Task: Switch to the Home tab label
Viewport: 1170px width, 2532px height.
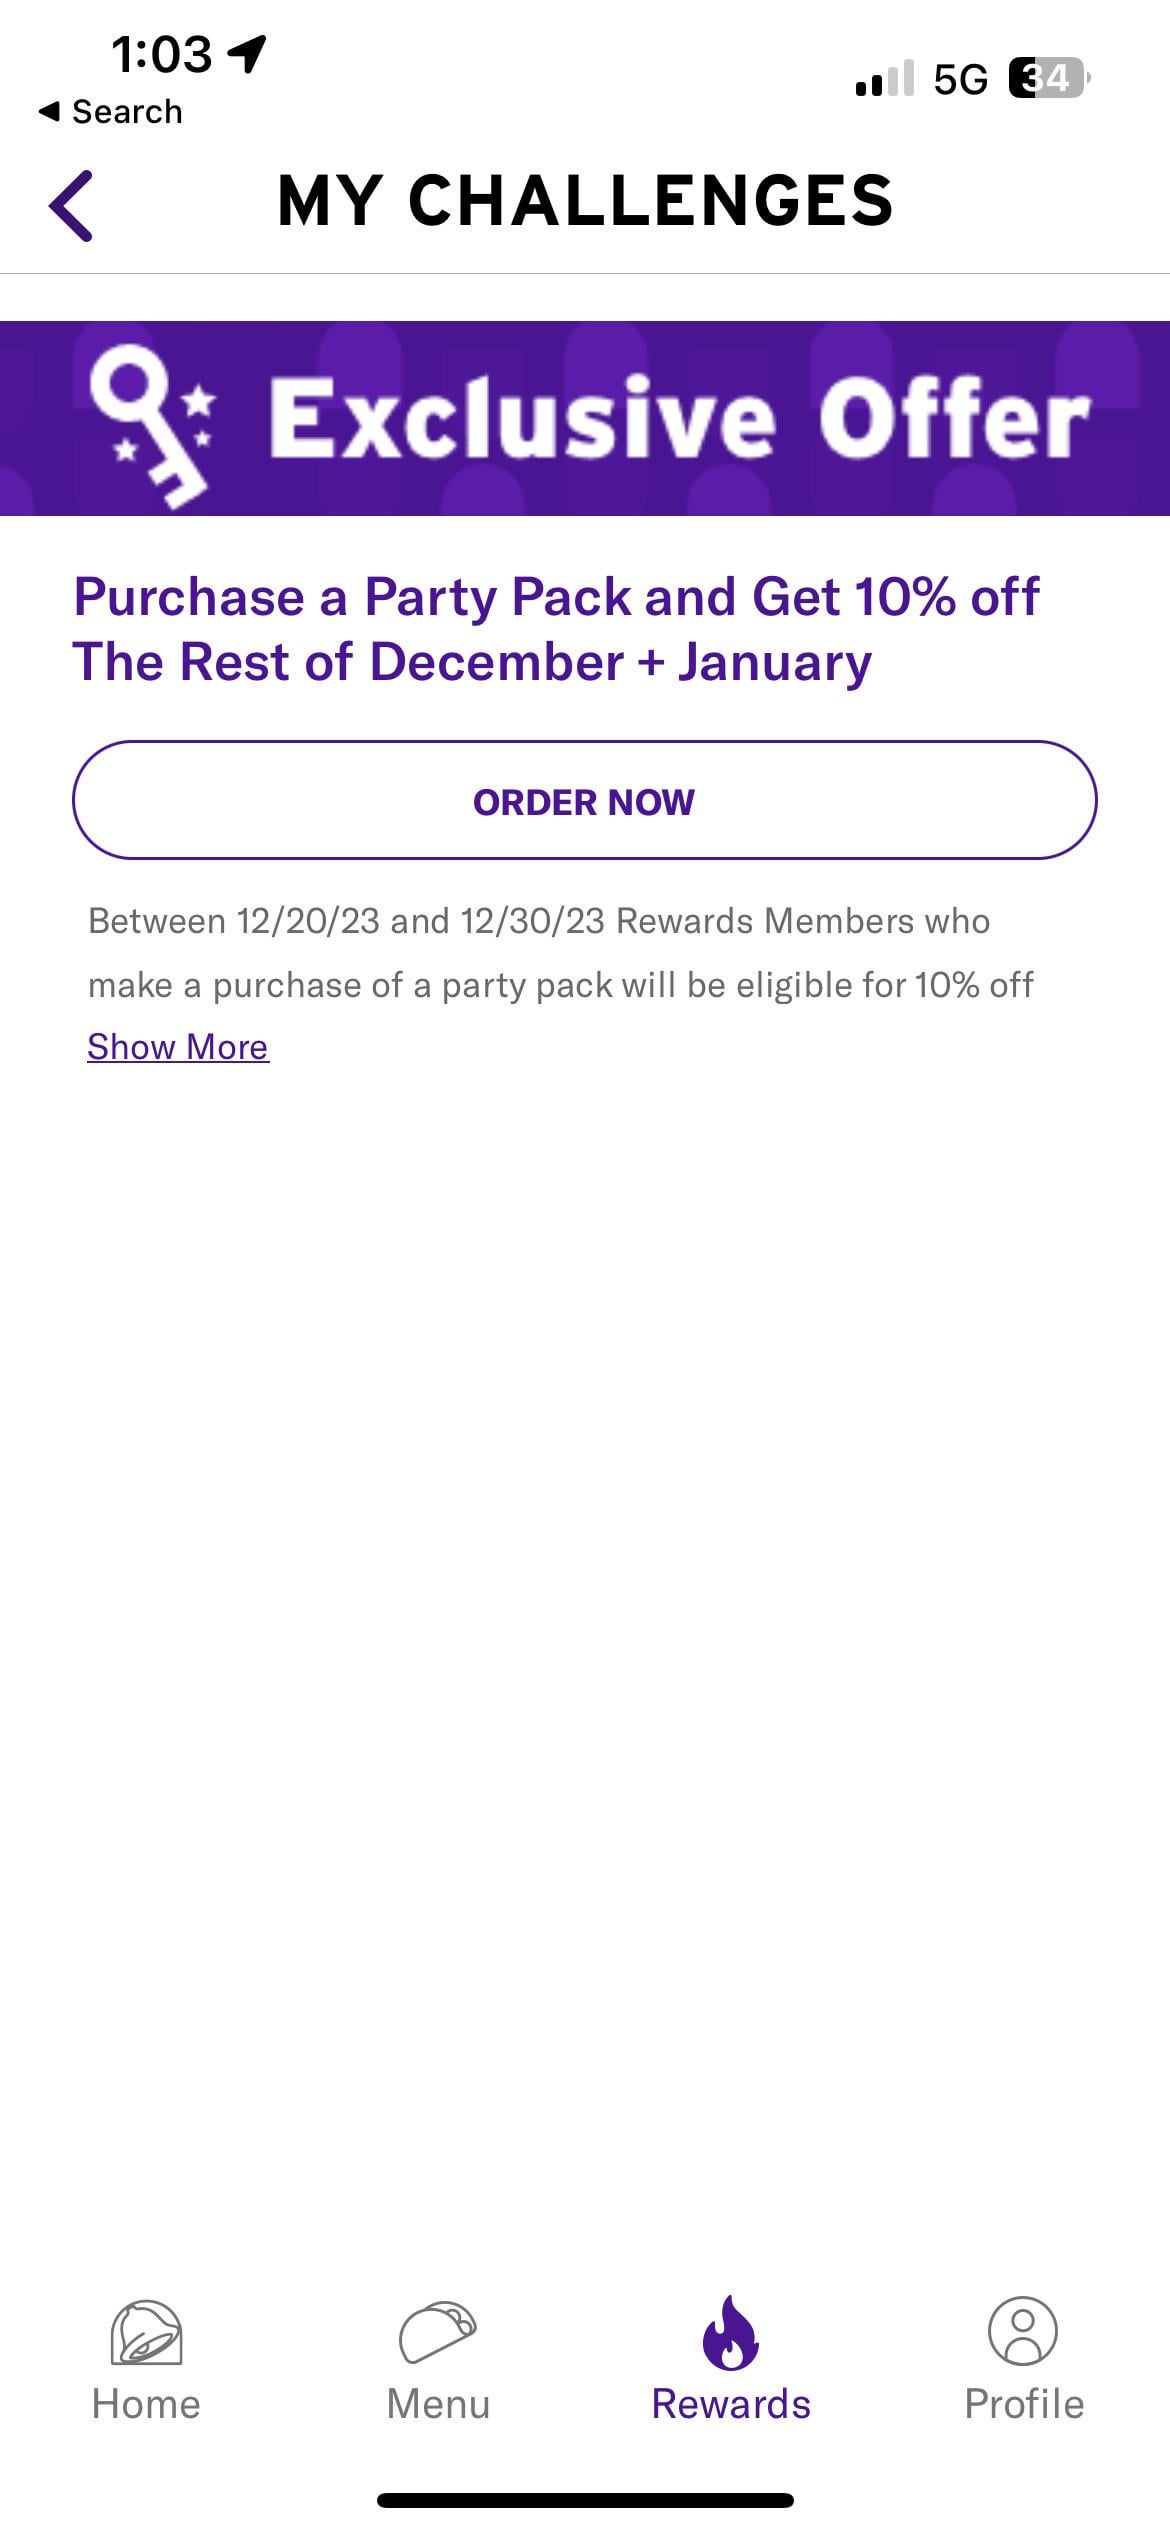Action: click(146, 2404)
